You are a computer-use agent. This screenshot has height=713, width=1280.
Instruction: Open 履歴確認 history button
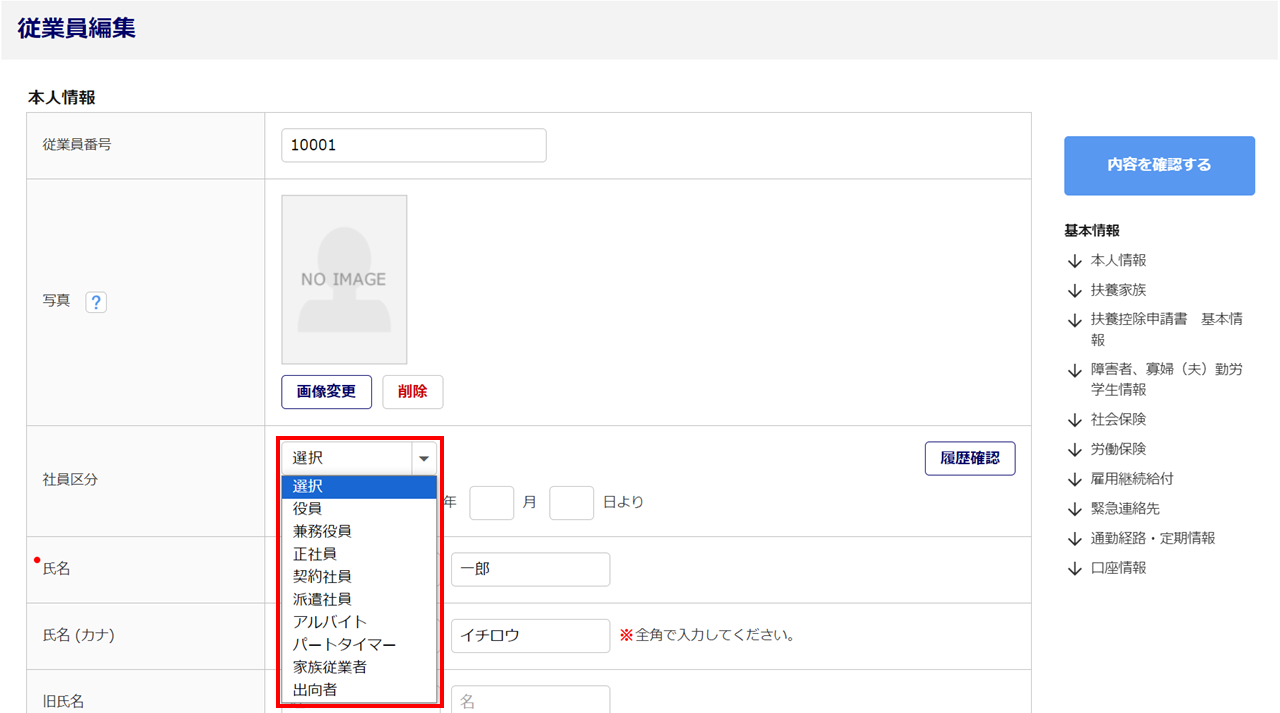969,459
